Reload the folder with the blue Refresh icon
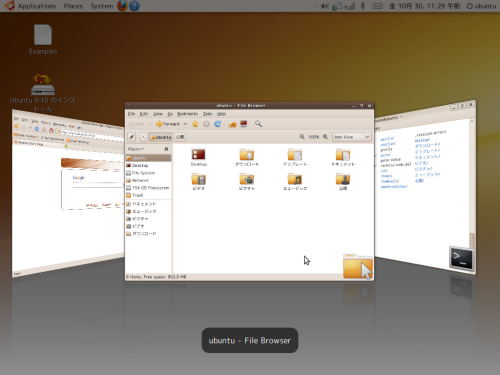 (218, 124)
